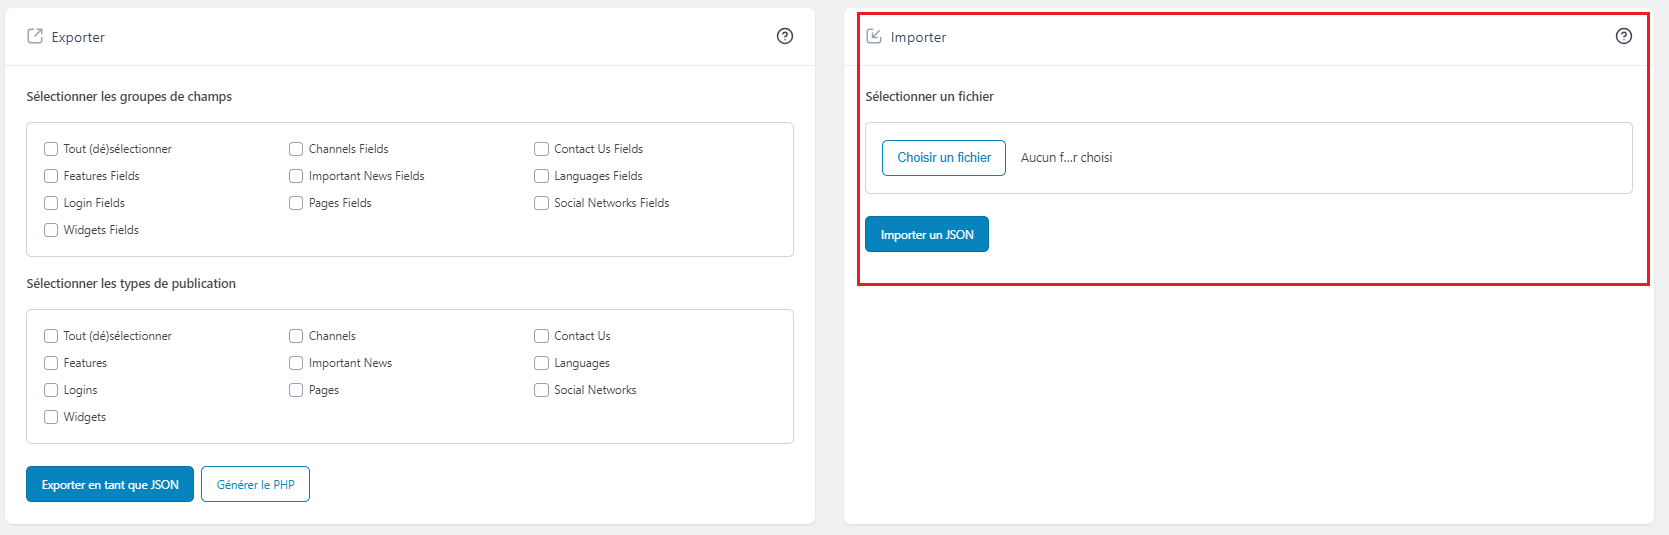Screen dimensions: 1669x535
Task: Click the Générer le PHP button
Action: click(255, 484)
